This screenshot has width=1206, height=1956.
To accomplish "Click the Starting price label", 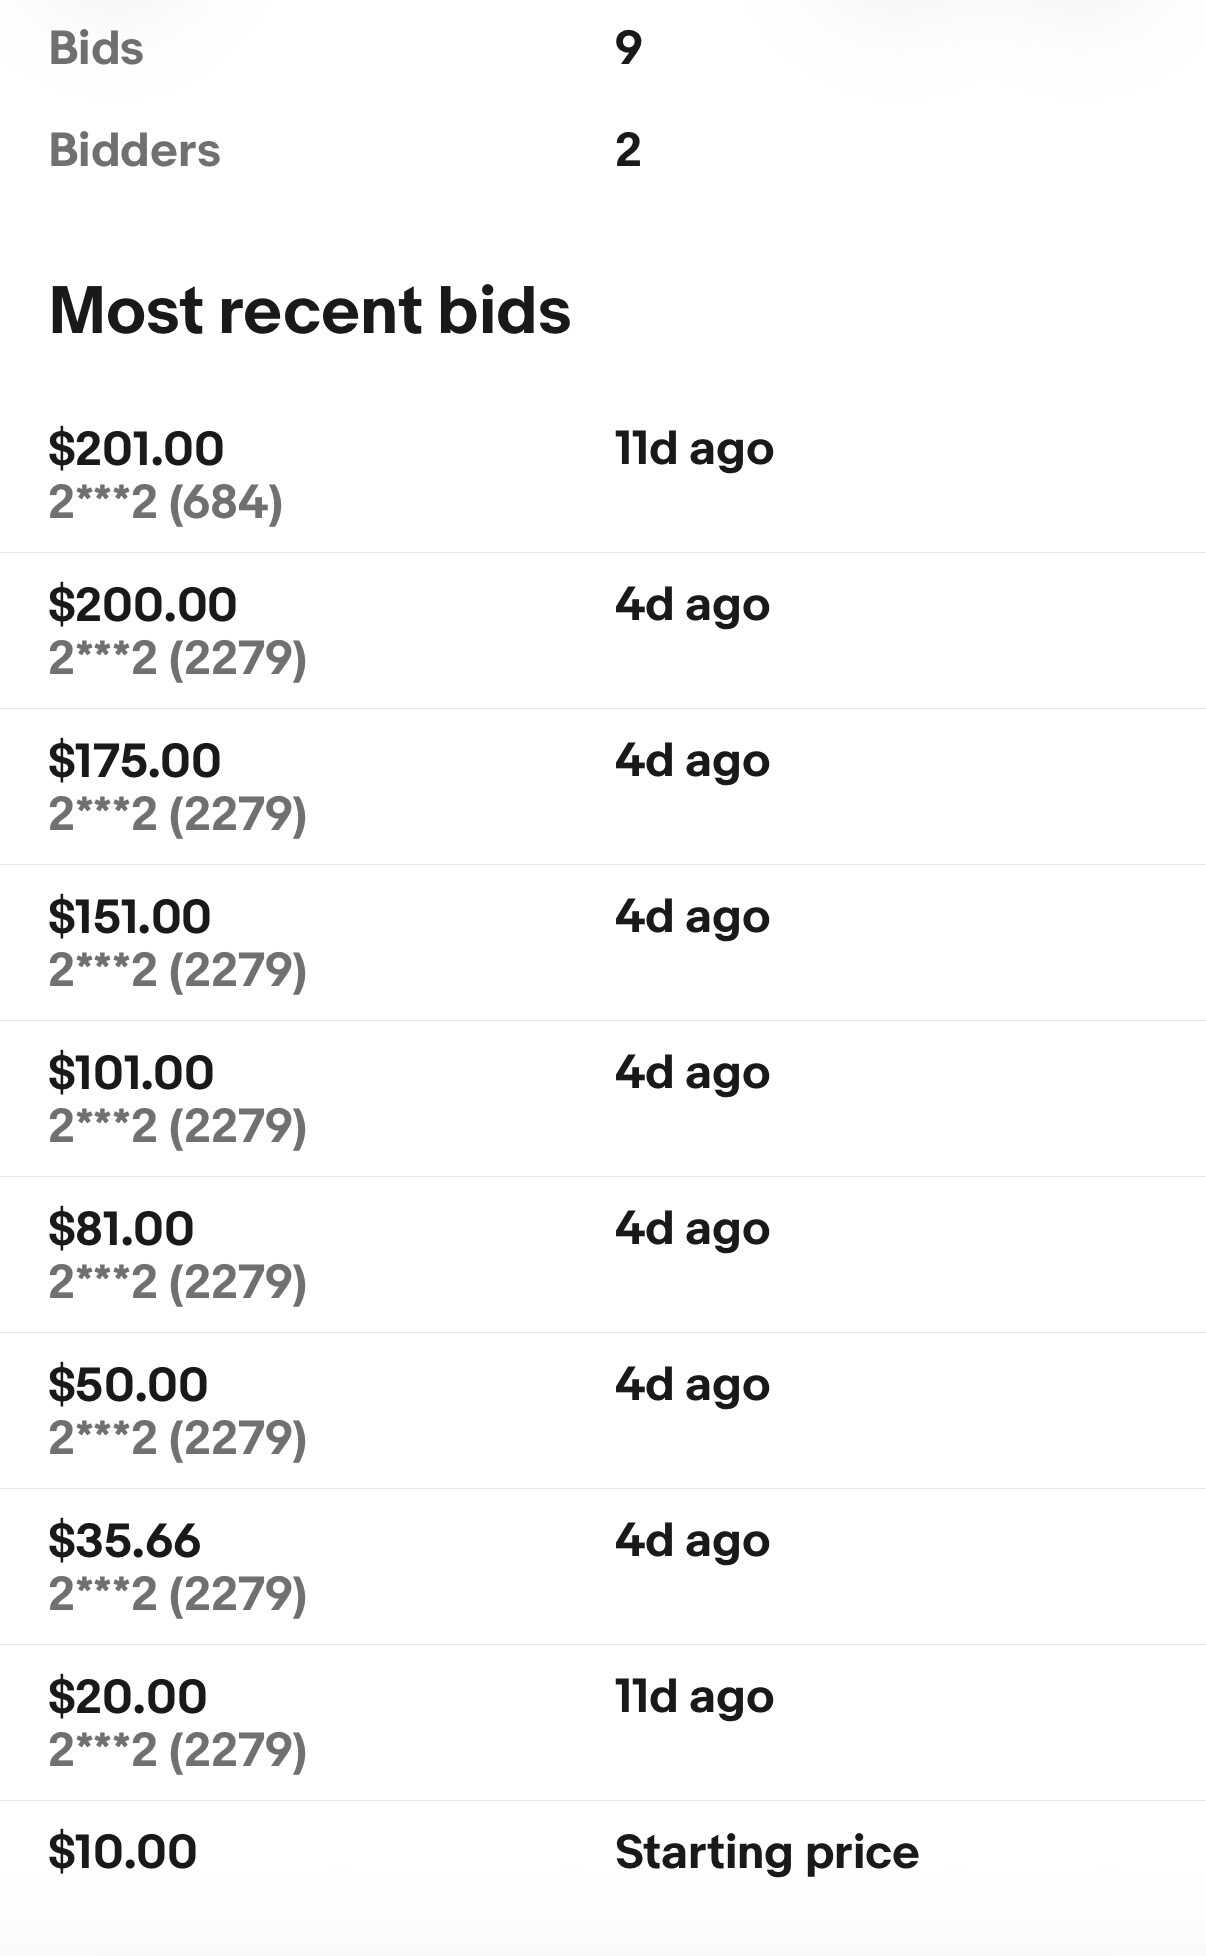I will 766,1852.
